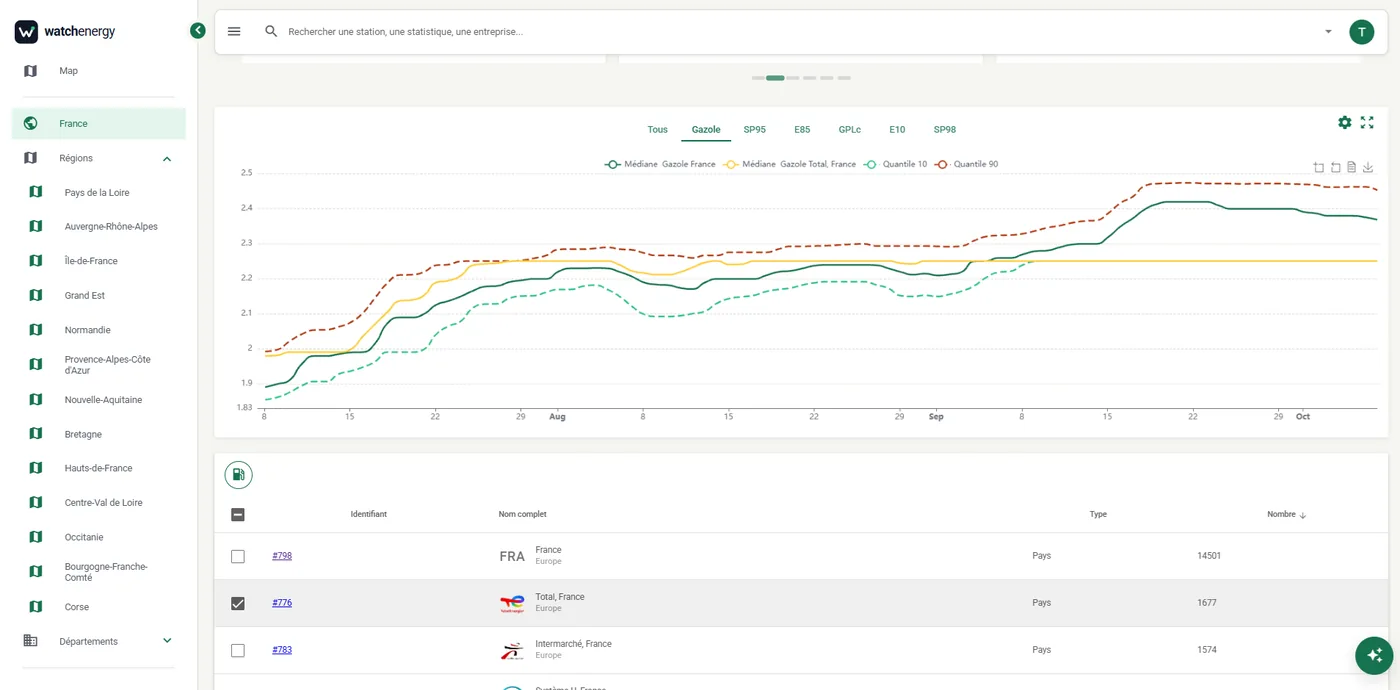Click the search field for stations
The height and width of the screenshot is (690, 1400).
tap(800, 32)
